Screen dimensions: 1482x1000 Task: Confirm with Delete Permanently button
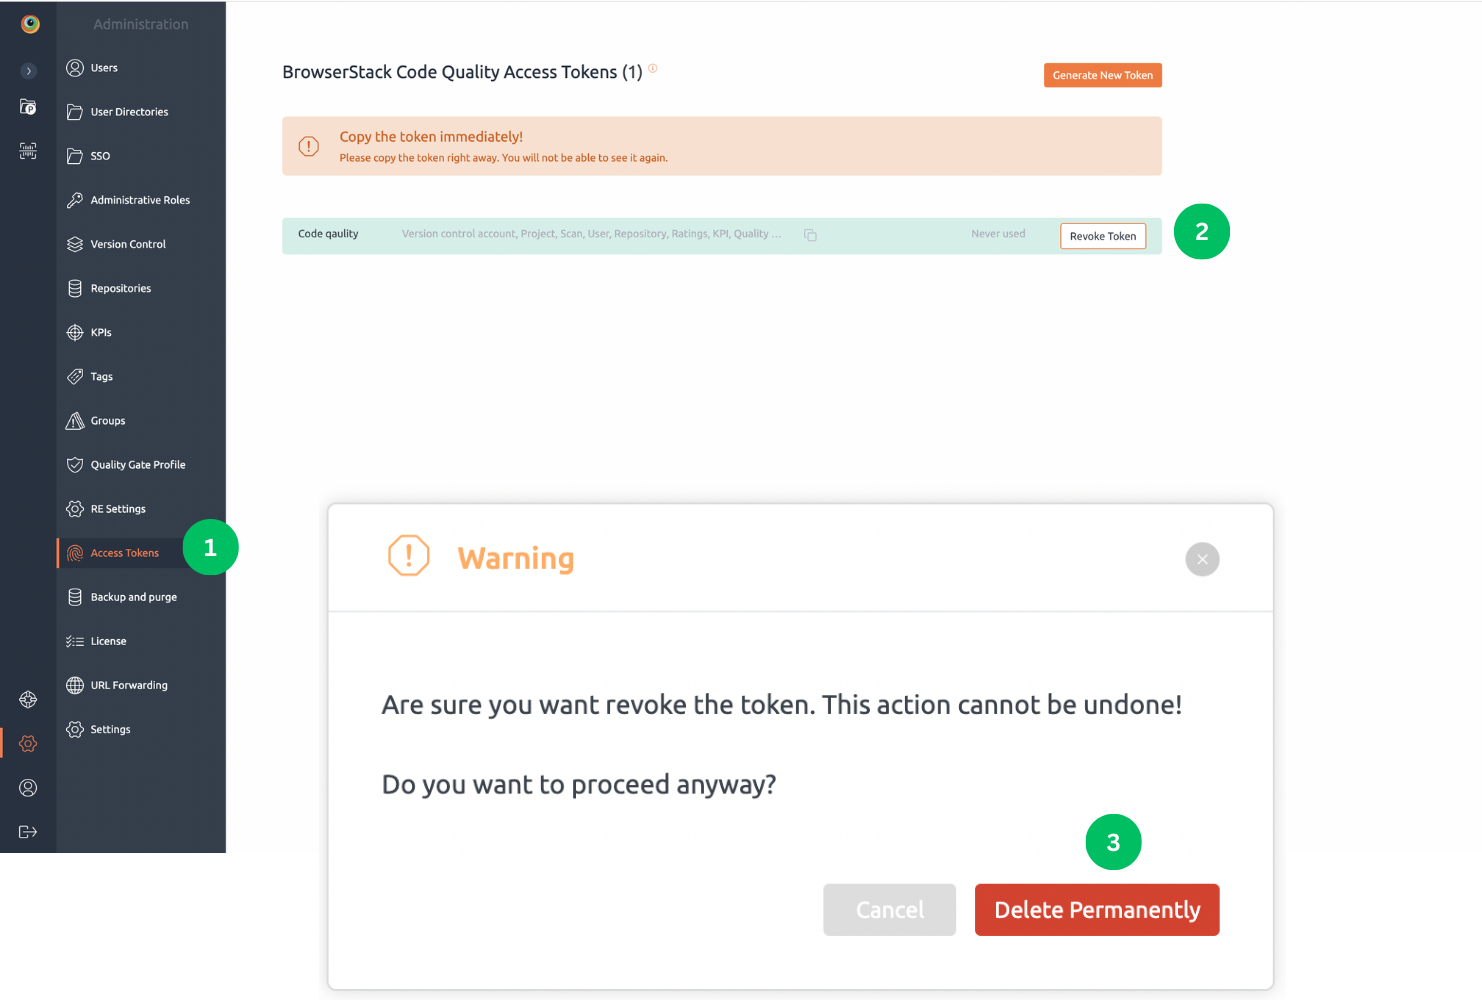pos(1097,910)
